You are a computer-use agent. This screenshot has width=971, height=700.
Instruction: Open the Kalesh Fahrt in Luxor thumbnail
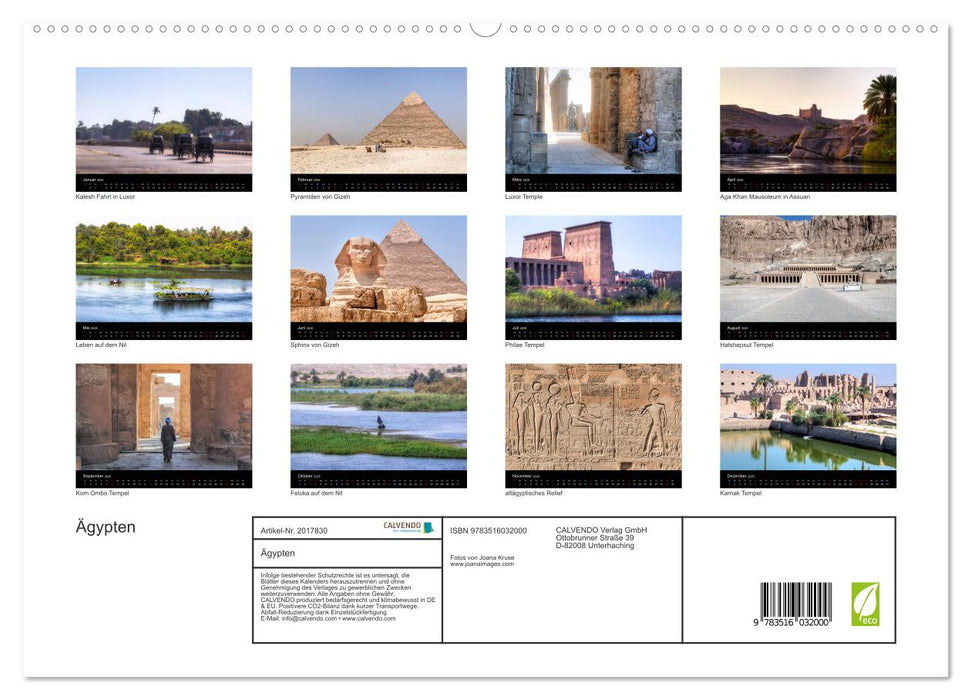coord(164,120)
